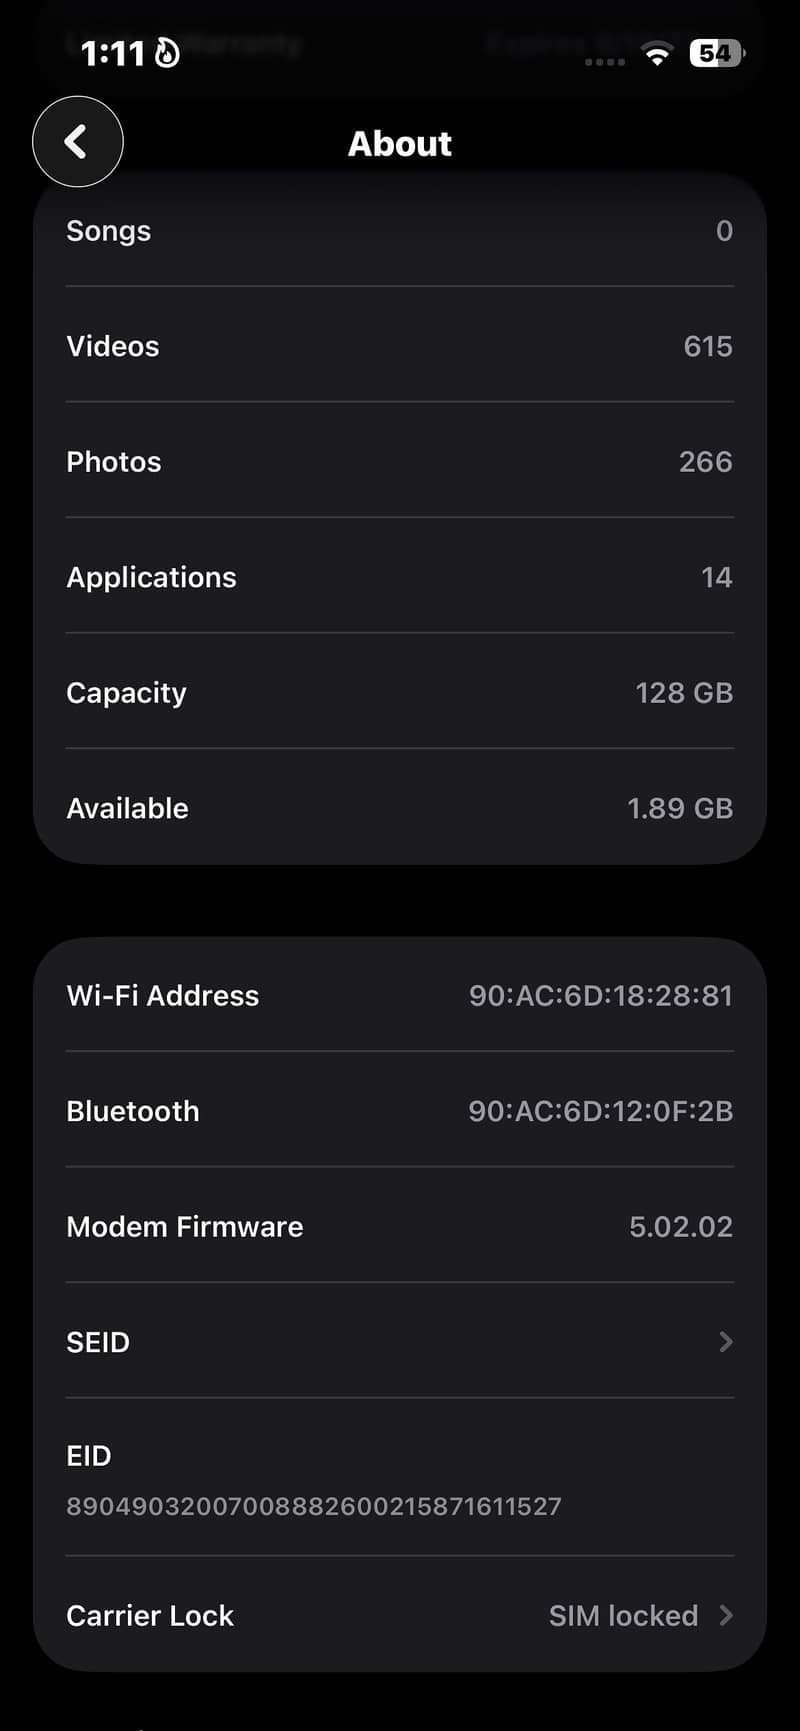Tap the flame icon beside the time
The height and width of the screenshot is (1731, 800).
click(168, 52)
